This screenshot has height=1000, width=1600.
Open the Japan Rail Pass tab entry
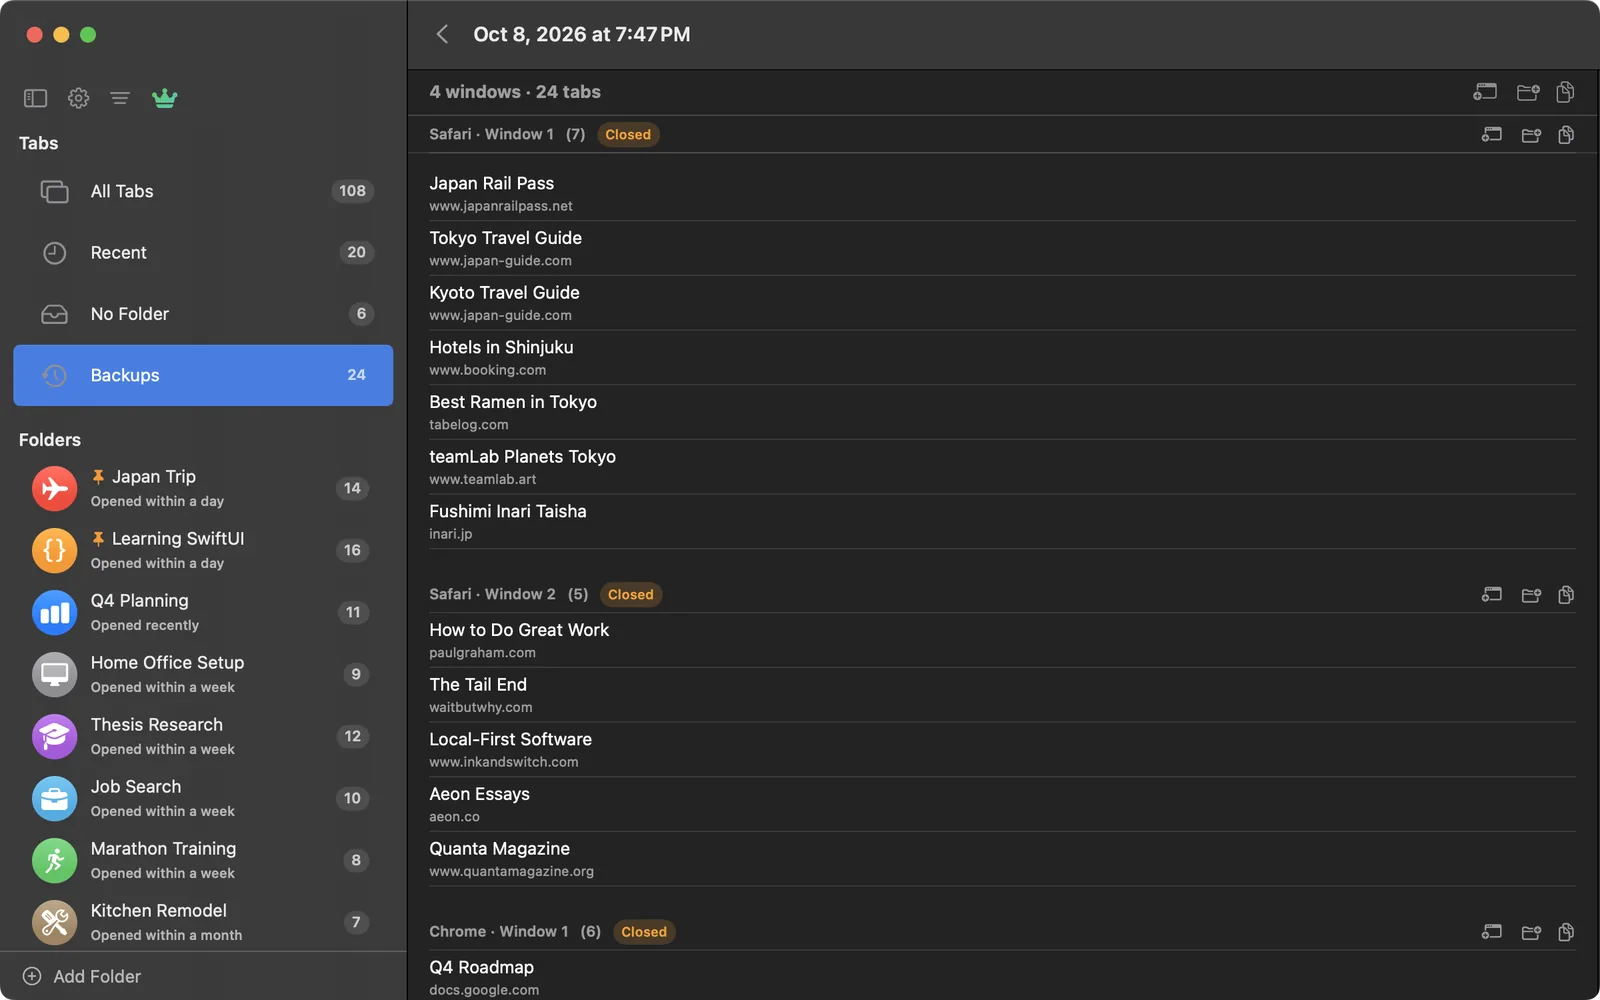[1002, 194]
